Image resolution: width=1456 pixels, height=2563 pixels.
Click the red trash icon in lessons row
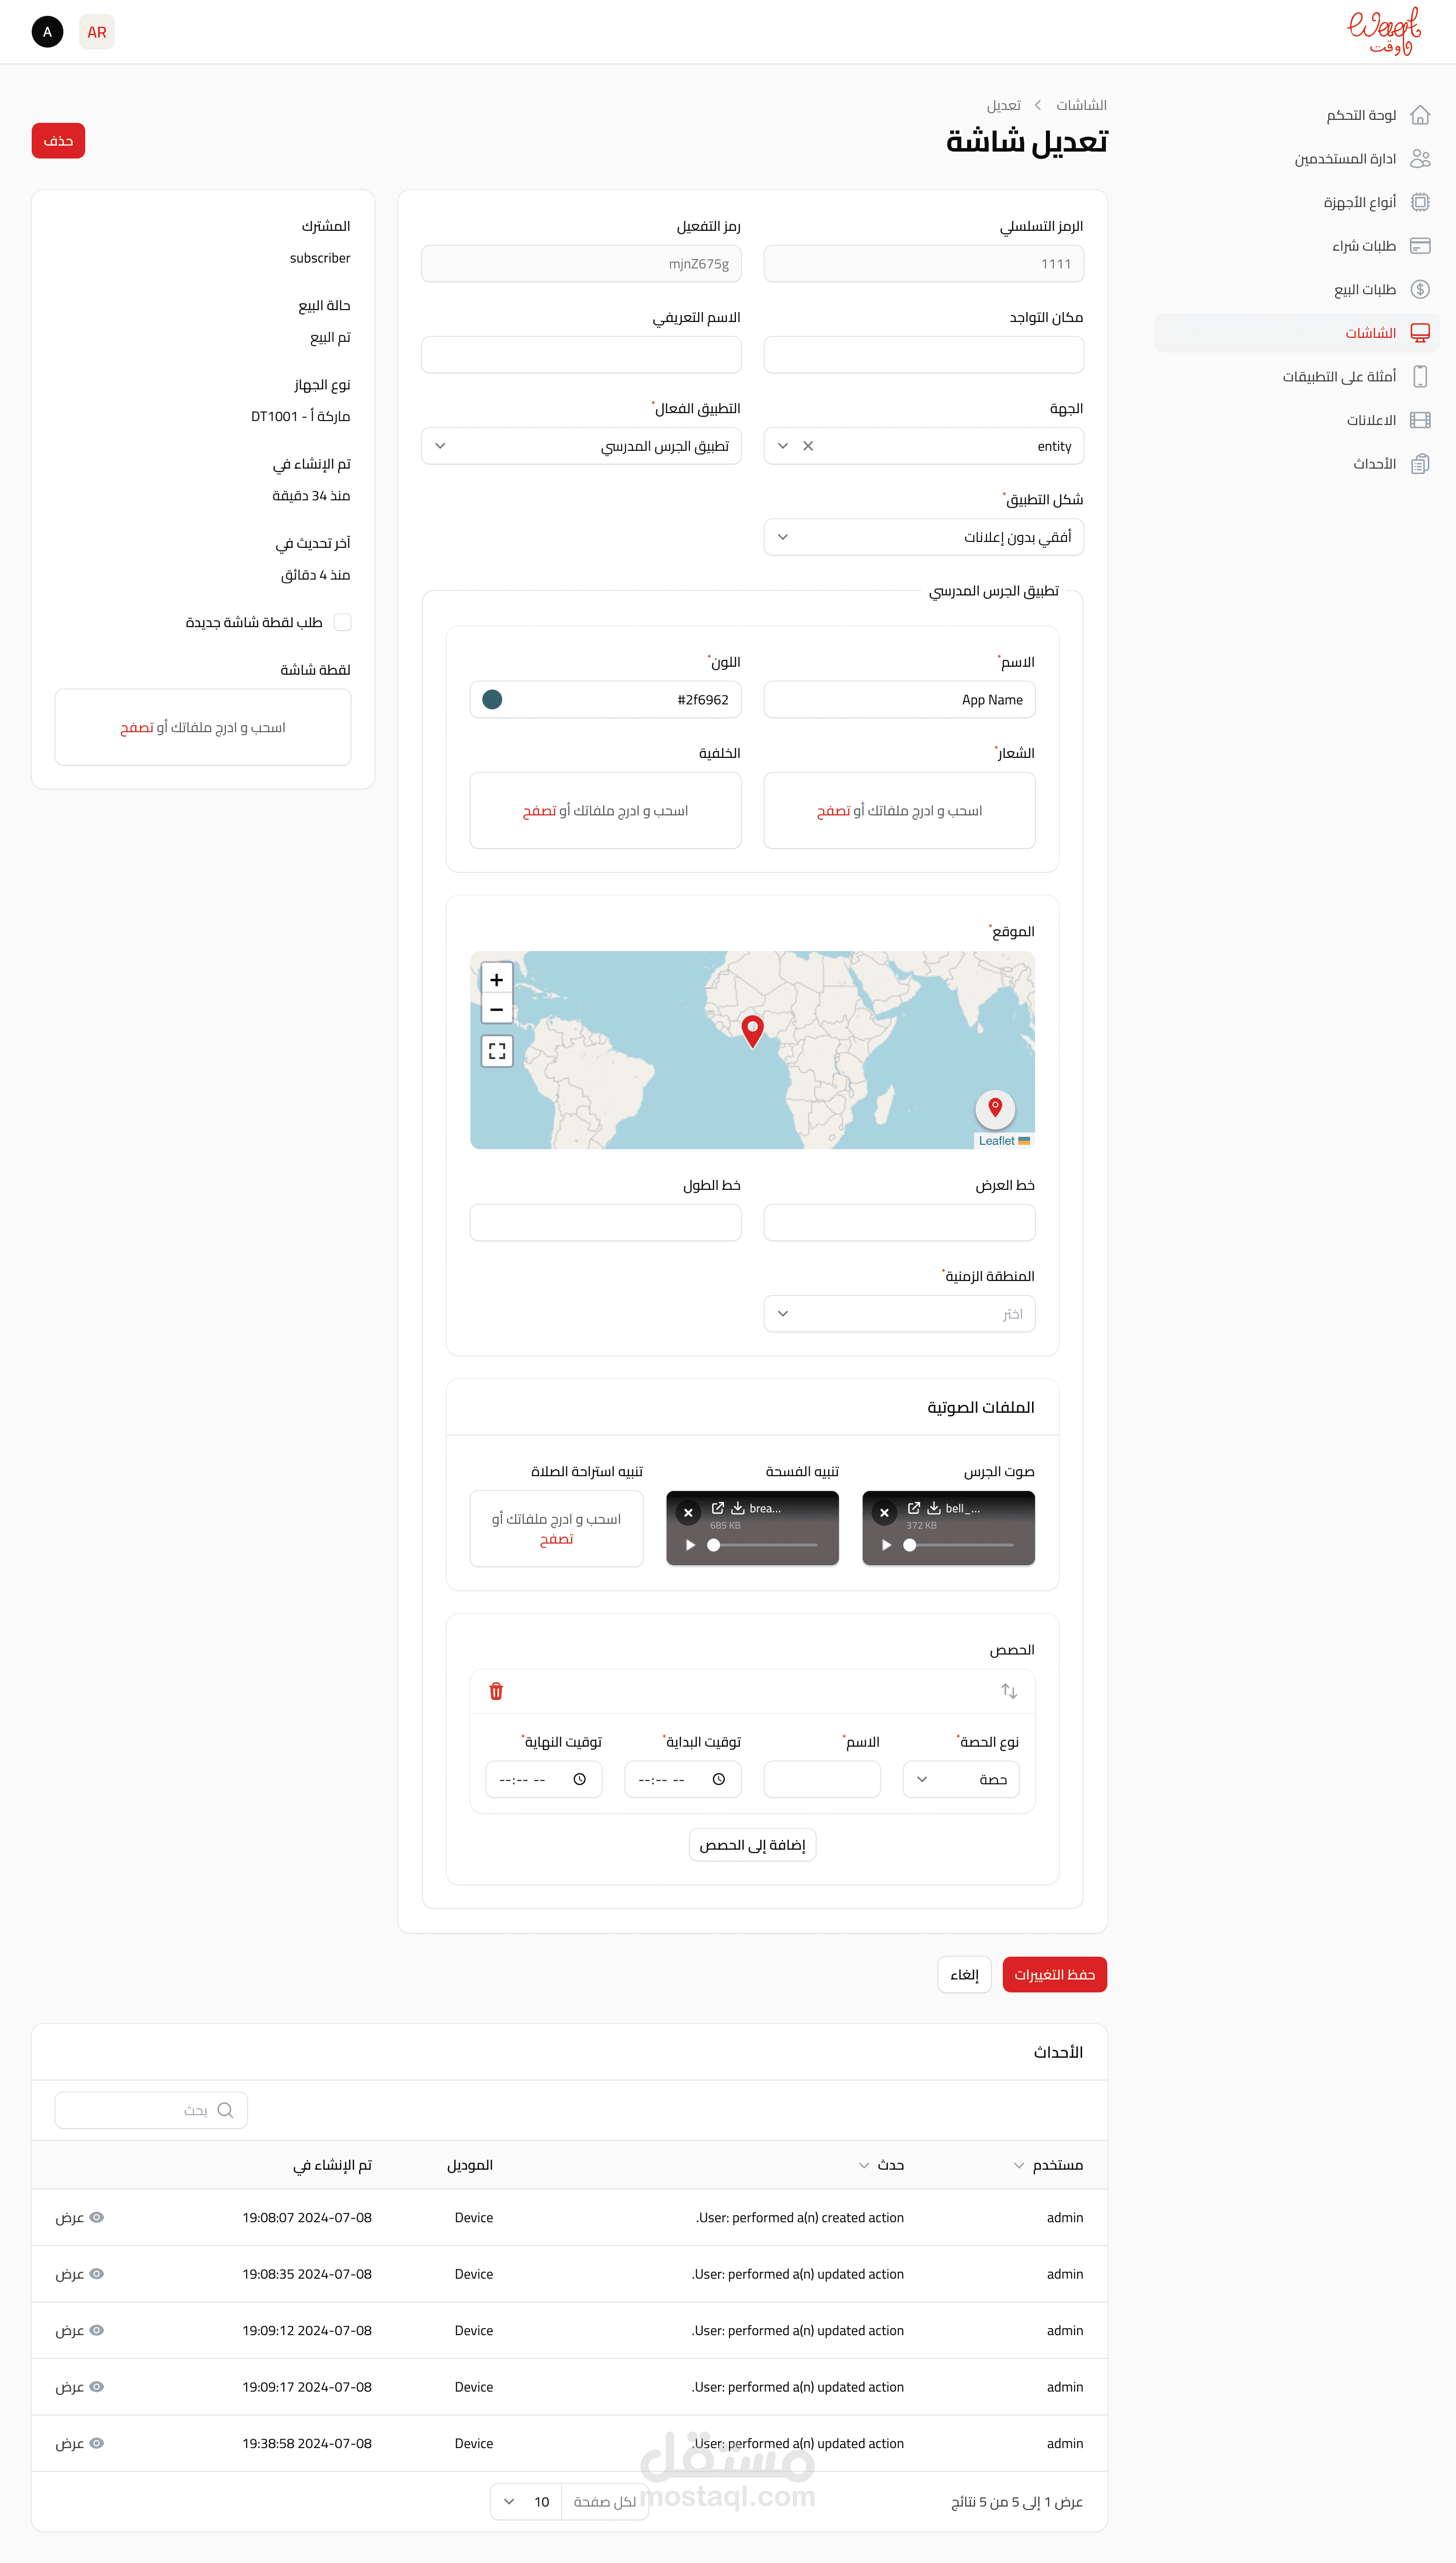pos(496,1691)
